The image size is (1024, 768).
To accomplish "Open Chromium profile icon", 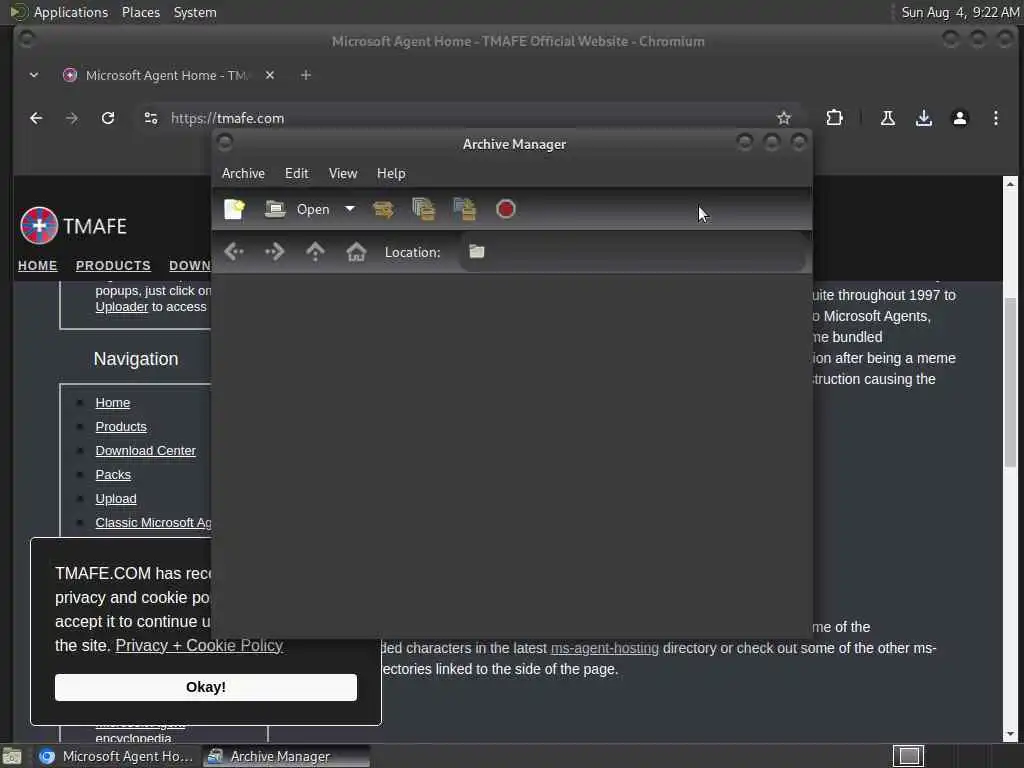I will 959,118.
